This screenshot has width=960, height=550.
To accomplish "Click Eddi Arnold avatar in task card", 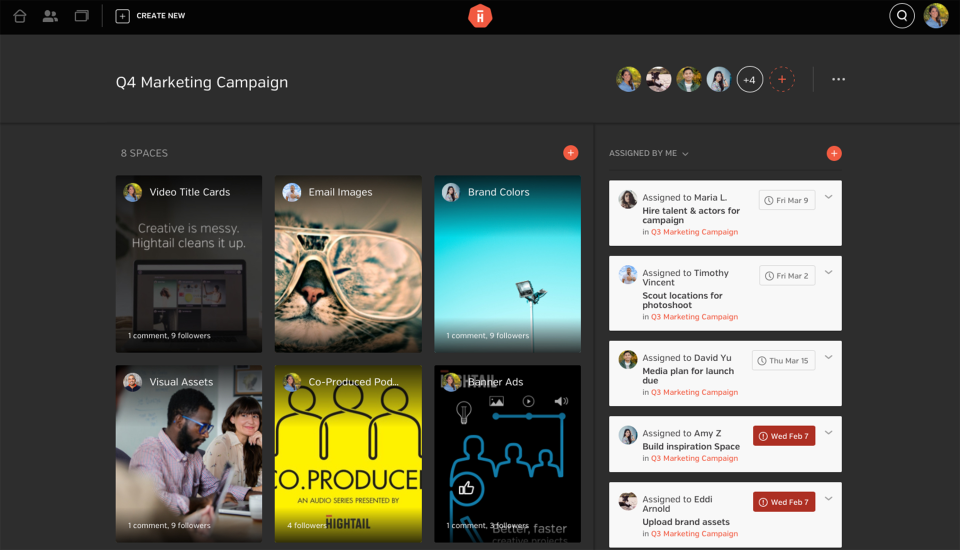I will pyautogui.click(x=628, y=501).
